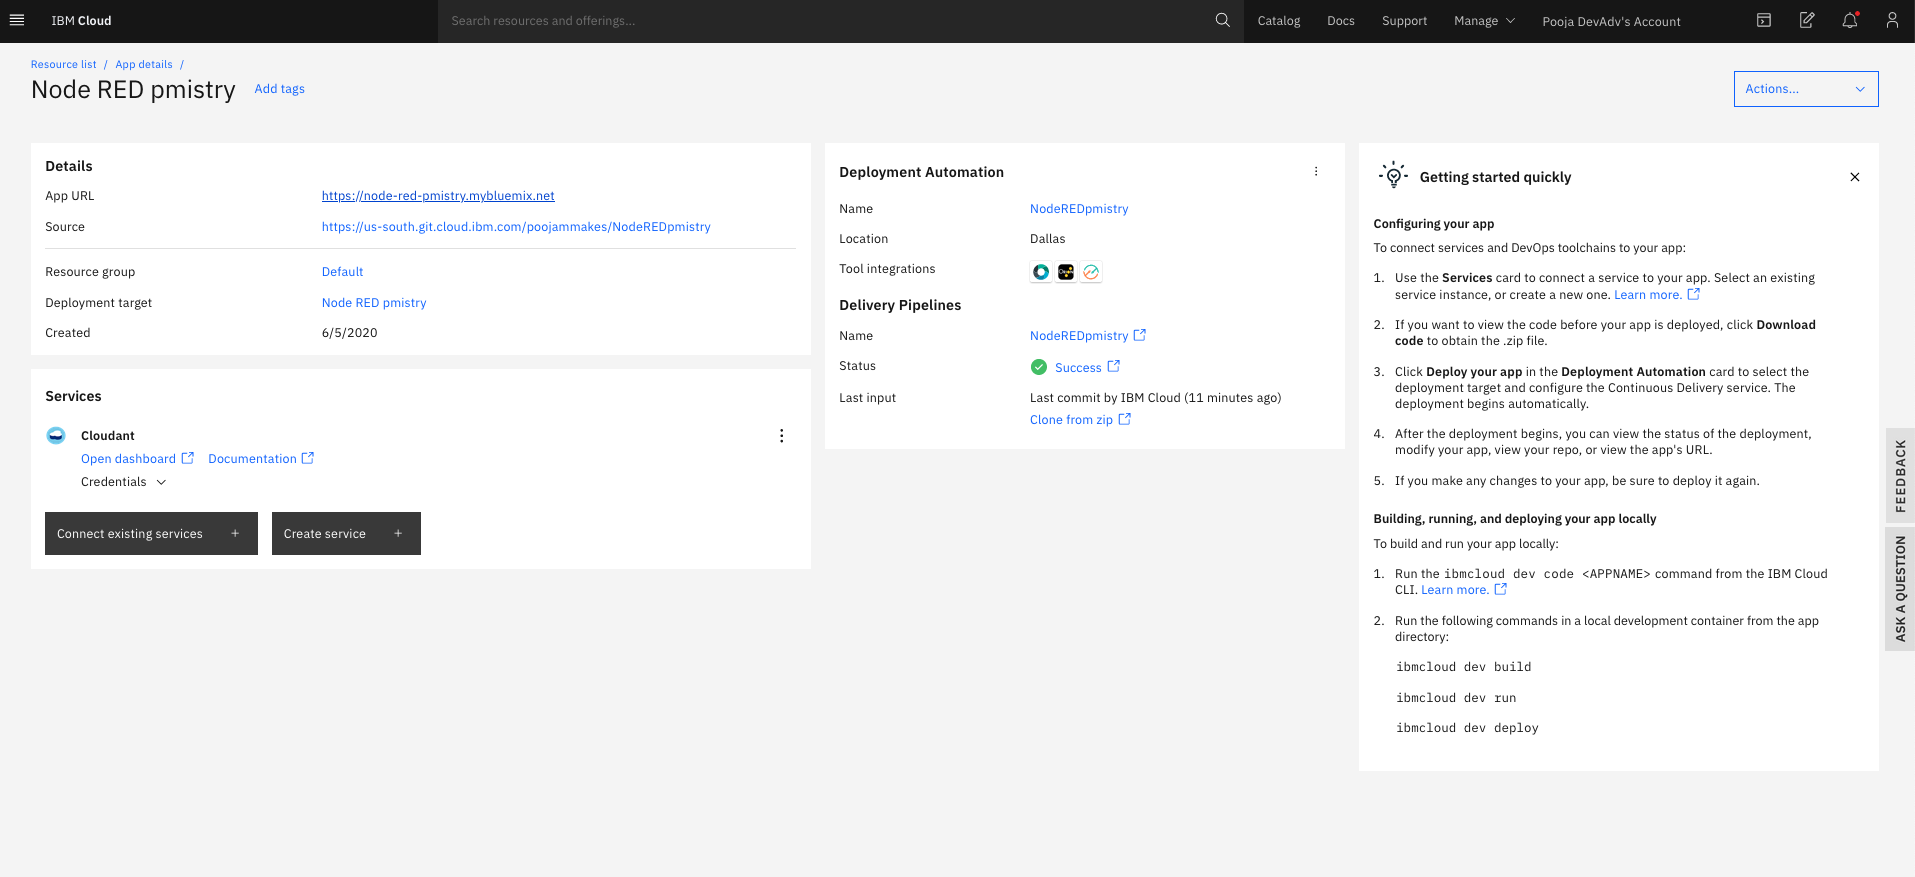Click the first tool integration icon
Screen dimensions: 1915x877
pyautogui.click(x=1041, y=272)
